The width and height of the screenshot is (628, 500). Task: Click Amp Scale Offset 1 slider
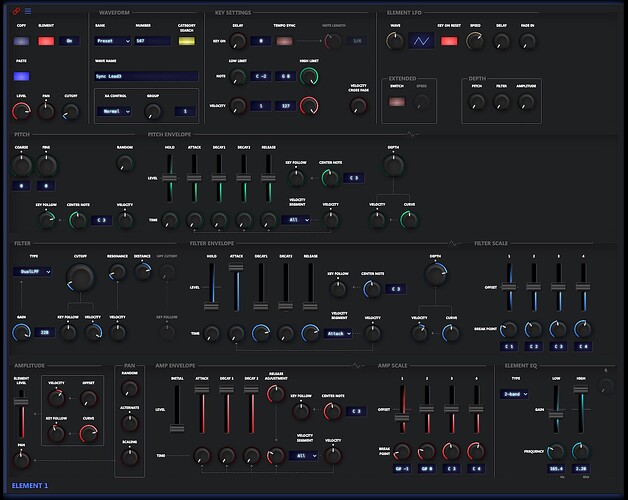coord(402,409)
